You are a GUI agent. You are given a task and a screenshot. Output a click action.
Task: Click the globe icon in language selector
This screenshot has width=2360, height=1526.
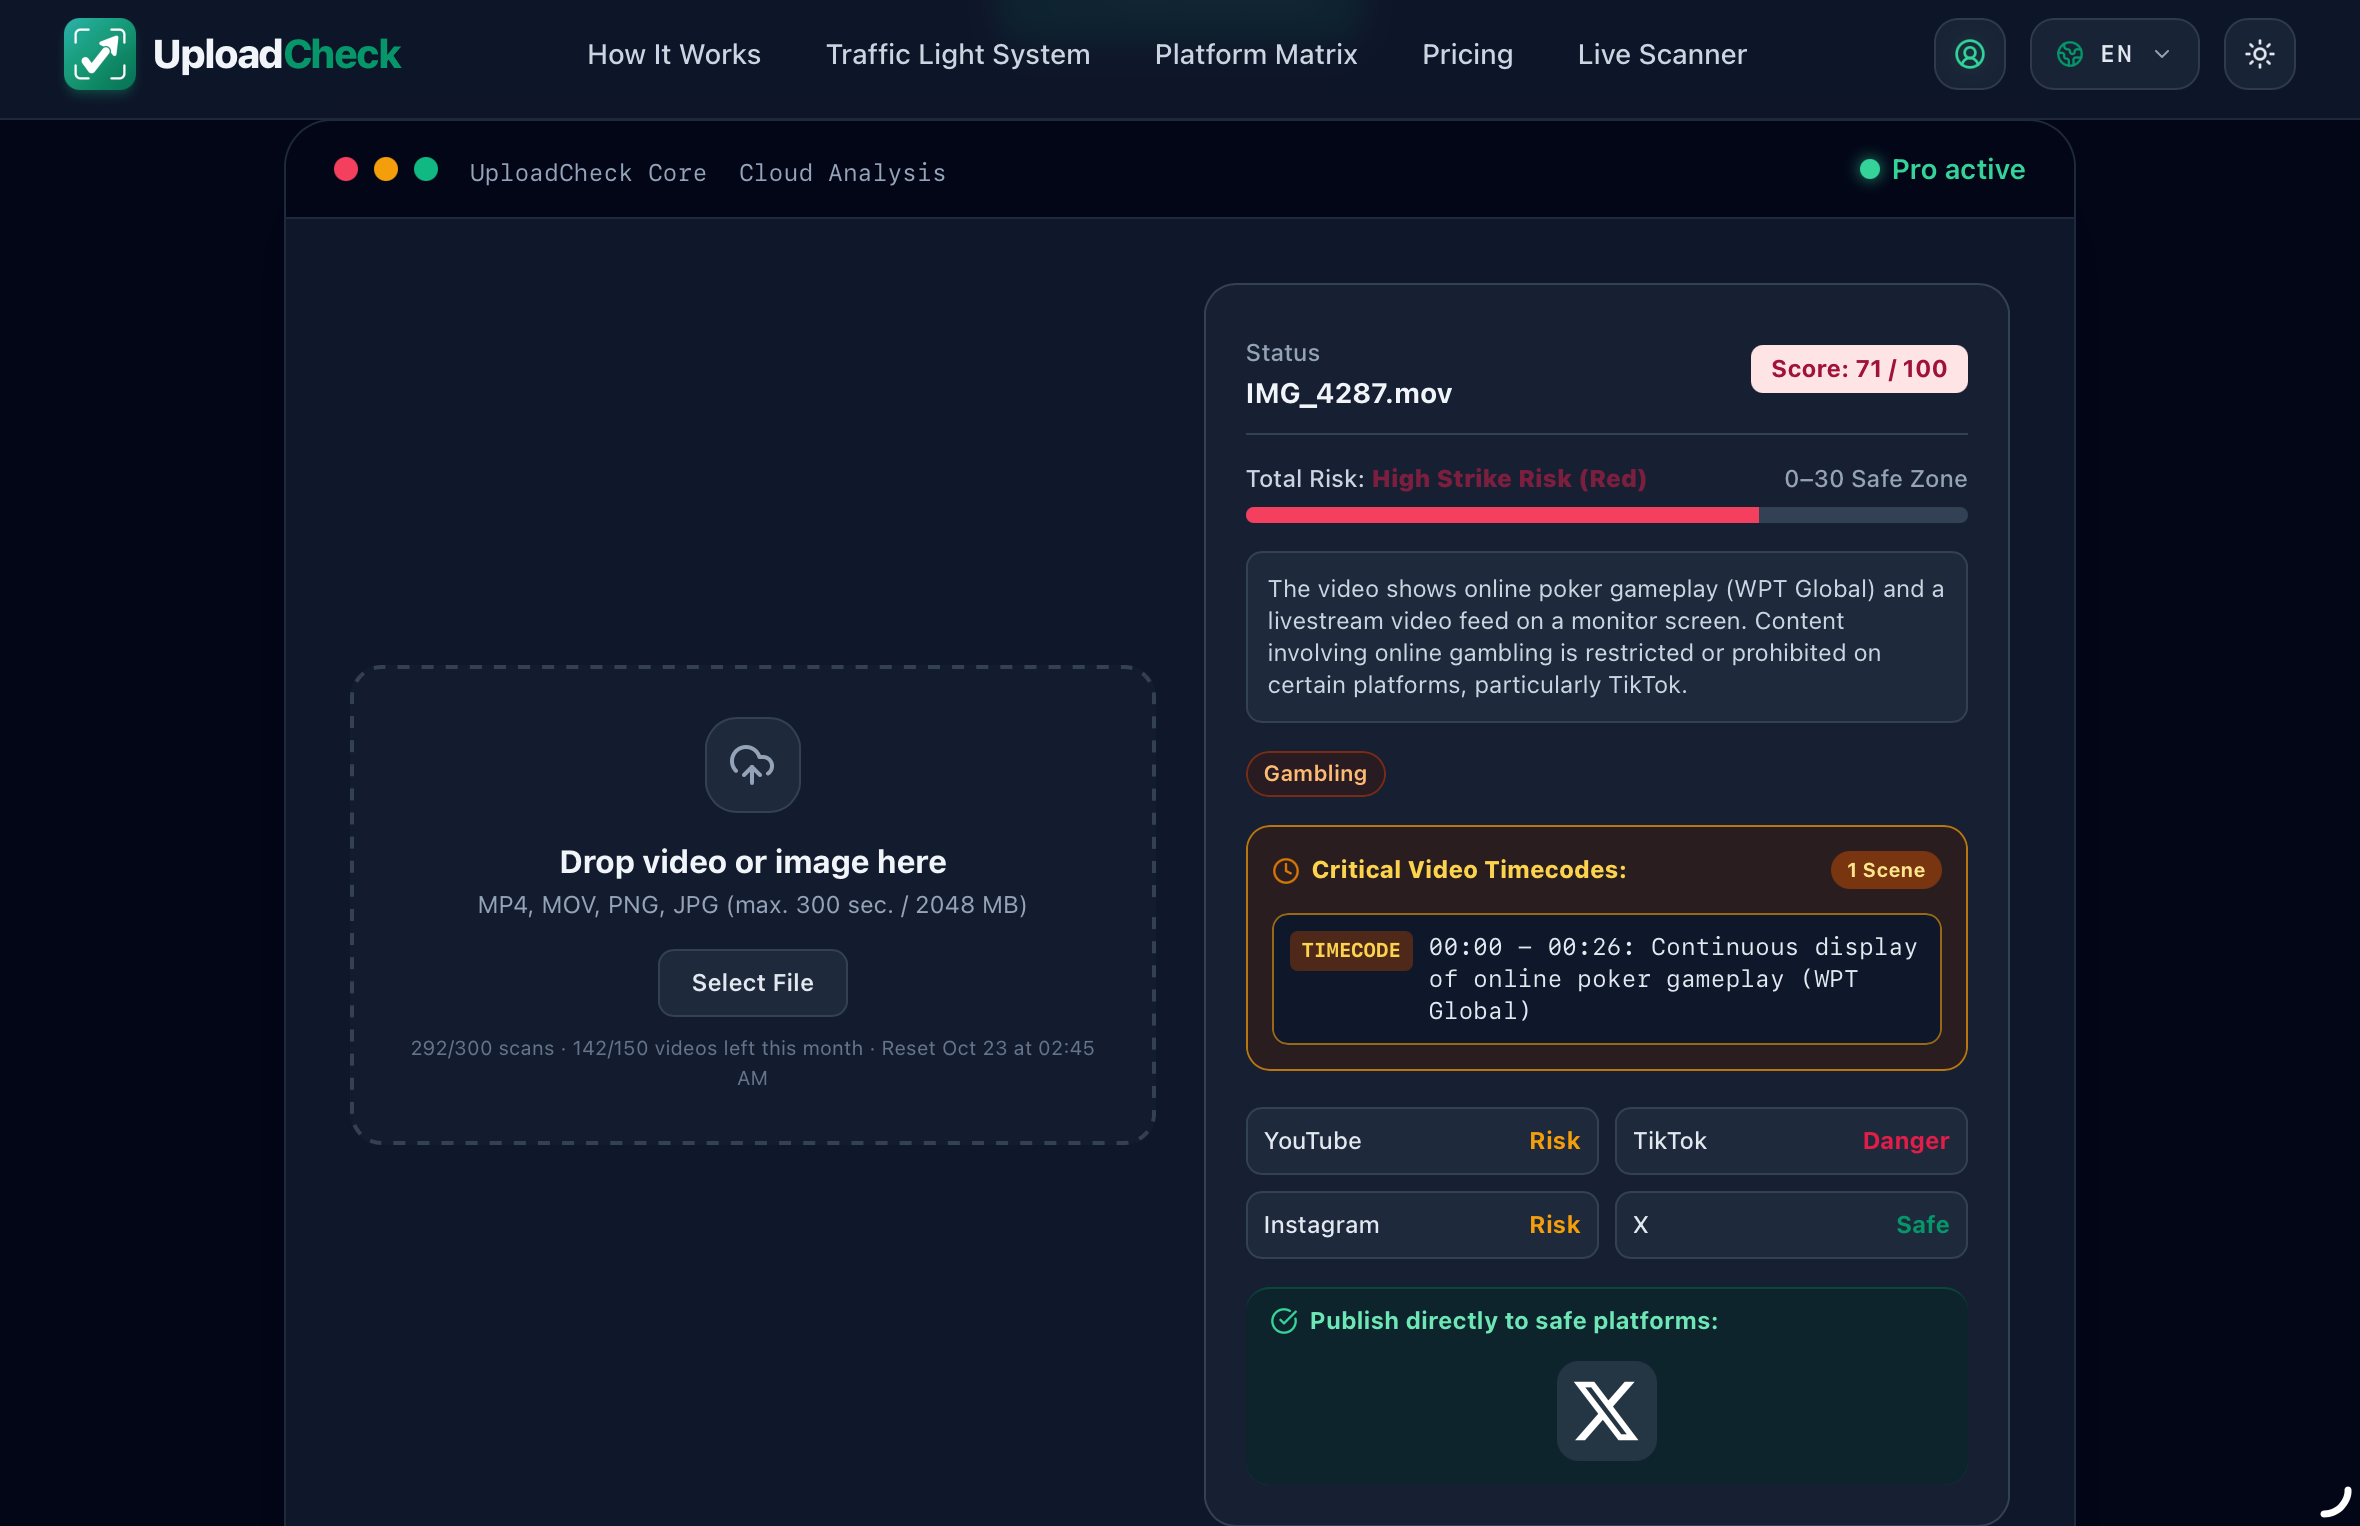[2070, 54]
